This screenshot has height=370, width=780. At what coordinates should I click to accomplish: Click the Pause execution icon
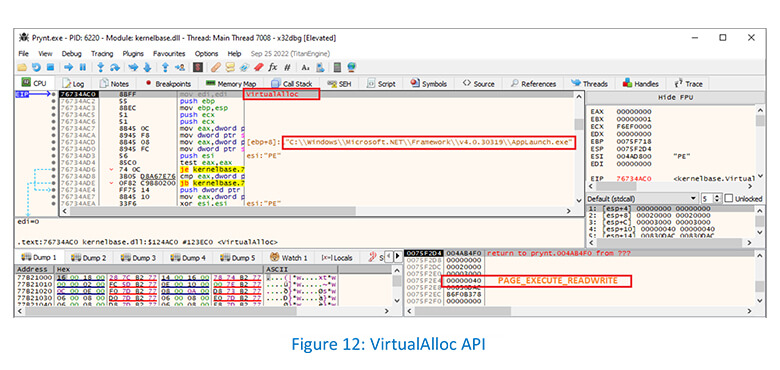click(83, 67)
